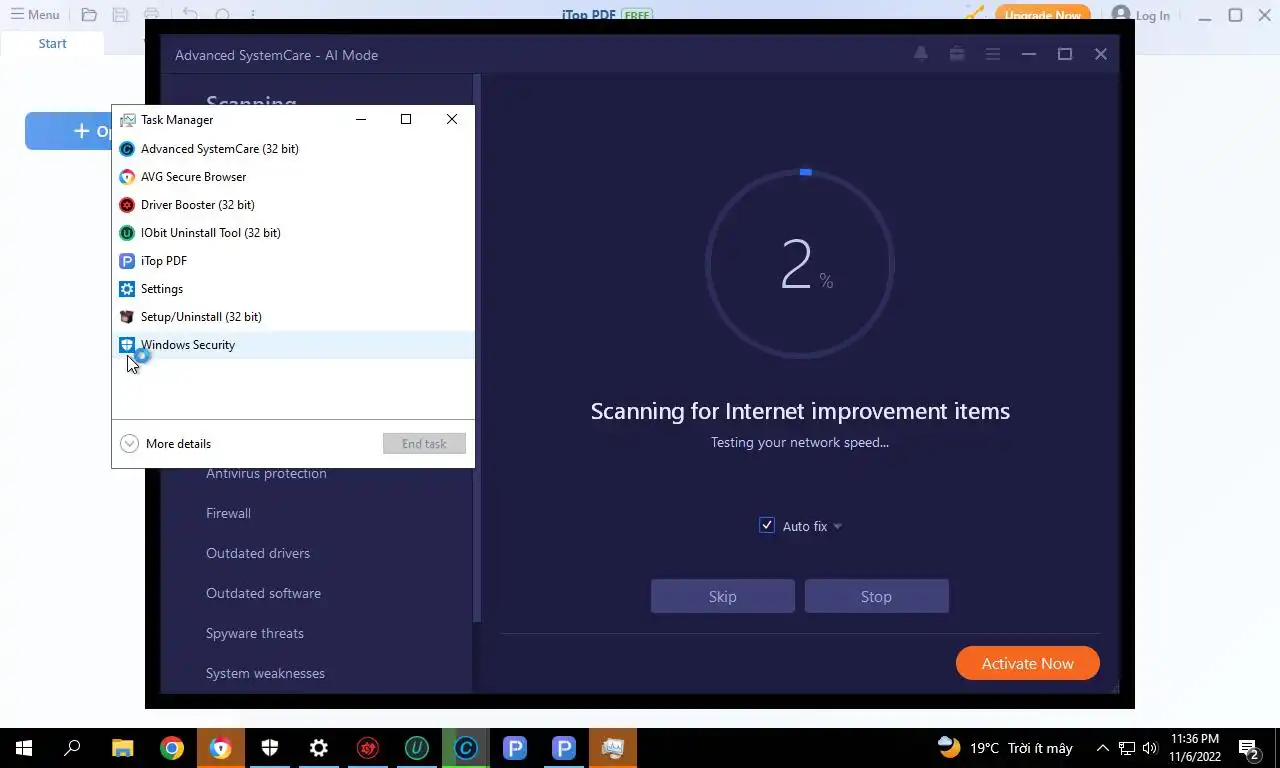Click the End task button
Image resolution: width=1280 pixels, height=768 pixels.
(424, 444)
